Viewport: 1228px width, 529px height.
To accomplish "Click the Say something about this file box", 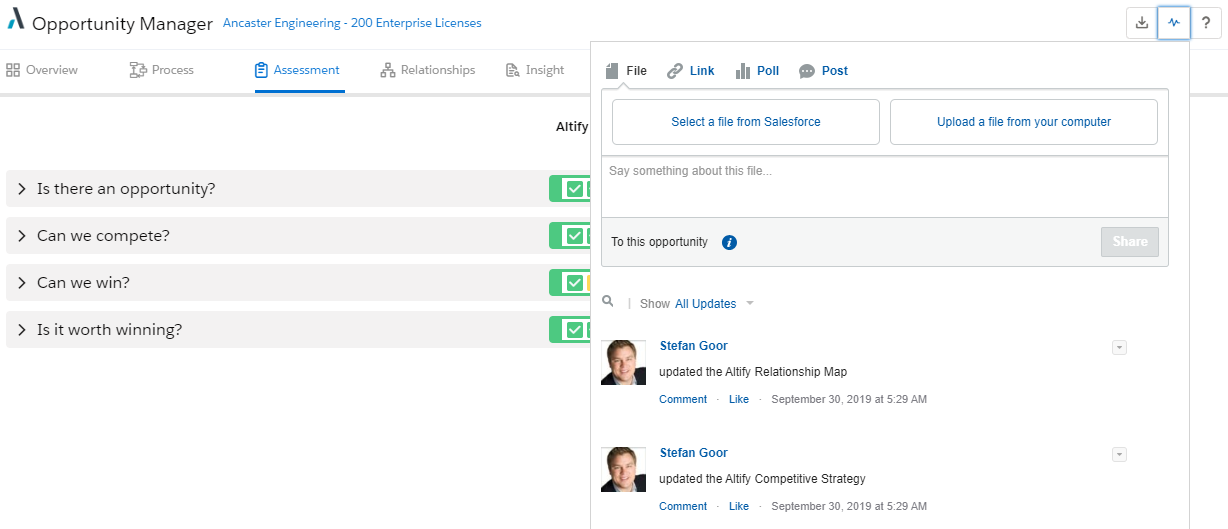I will tap(884, 187).
